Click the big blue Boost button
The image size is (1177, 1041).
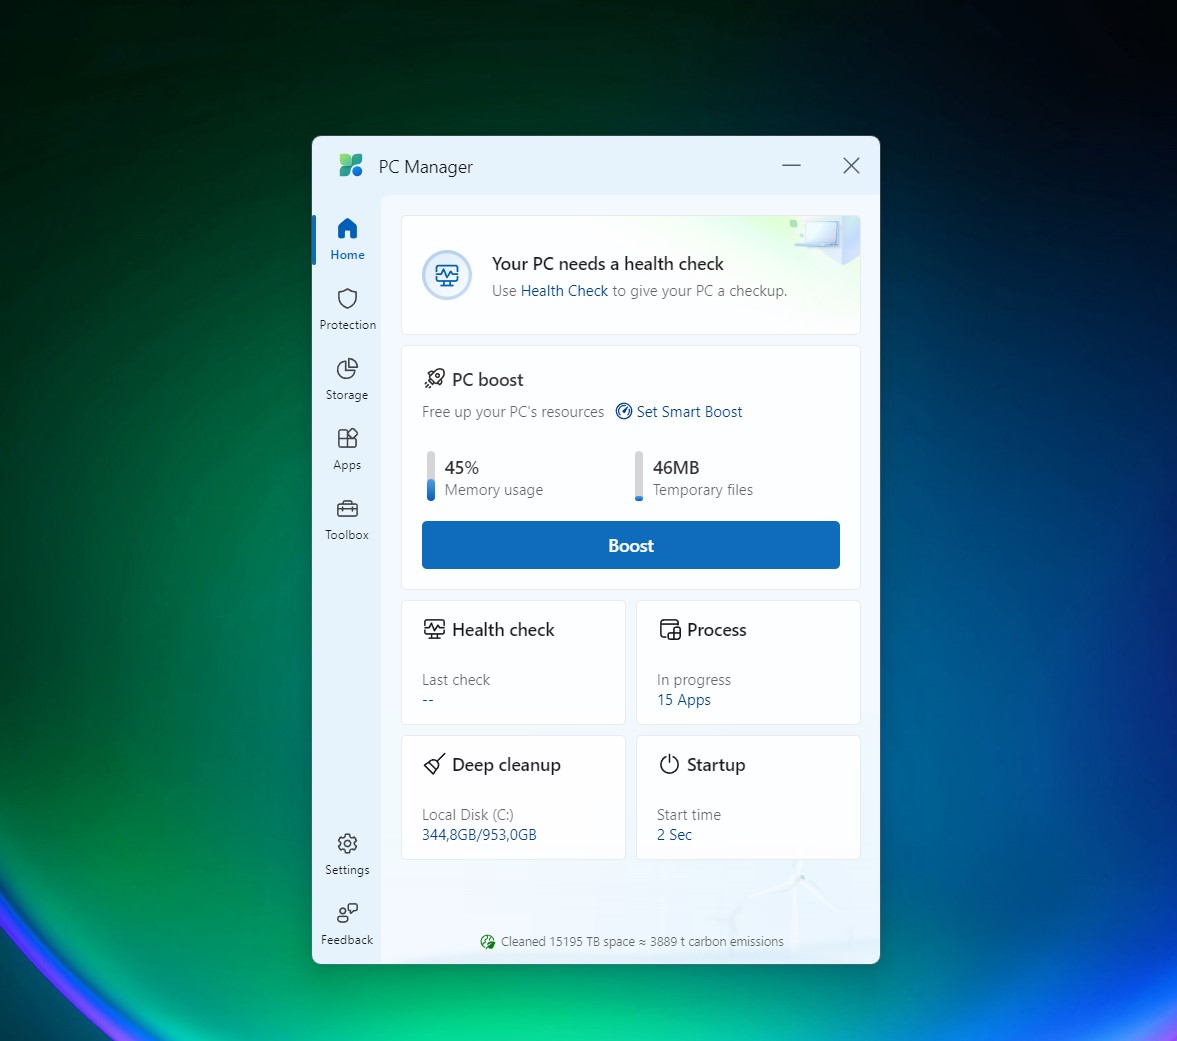[x=631, y=545]
